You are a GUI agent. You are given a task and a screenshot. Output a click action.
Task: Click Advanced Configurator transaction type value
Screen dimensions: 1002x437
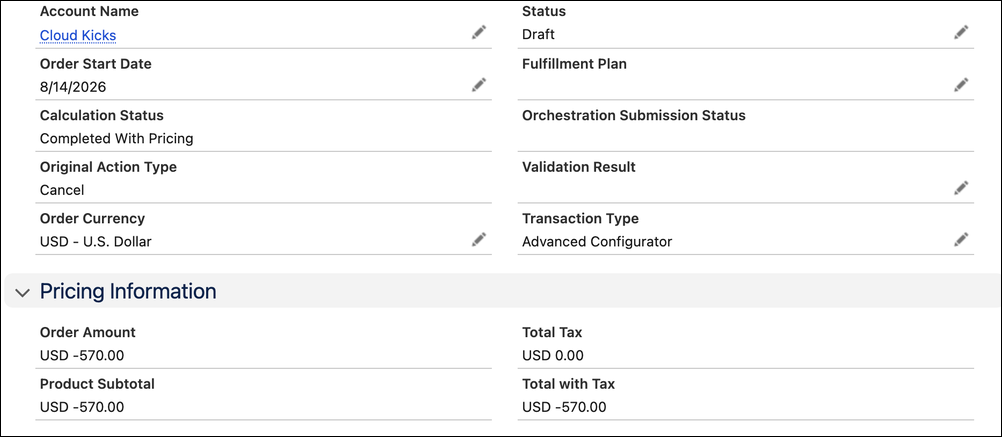[x=597, y=242]
